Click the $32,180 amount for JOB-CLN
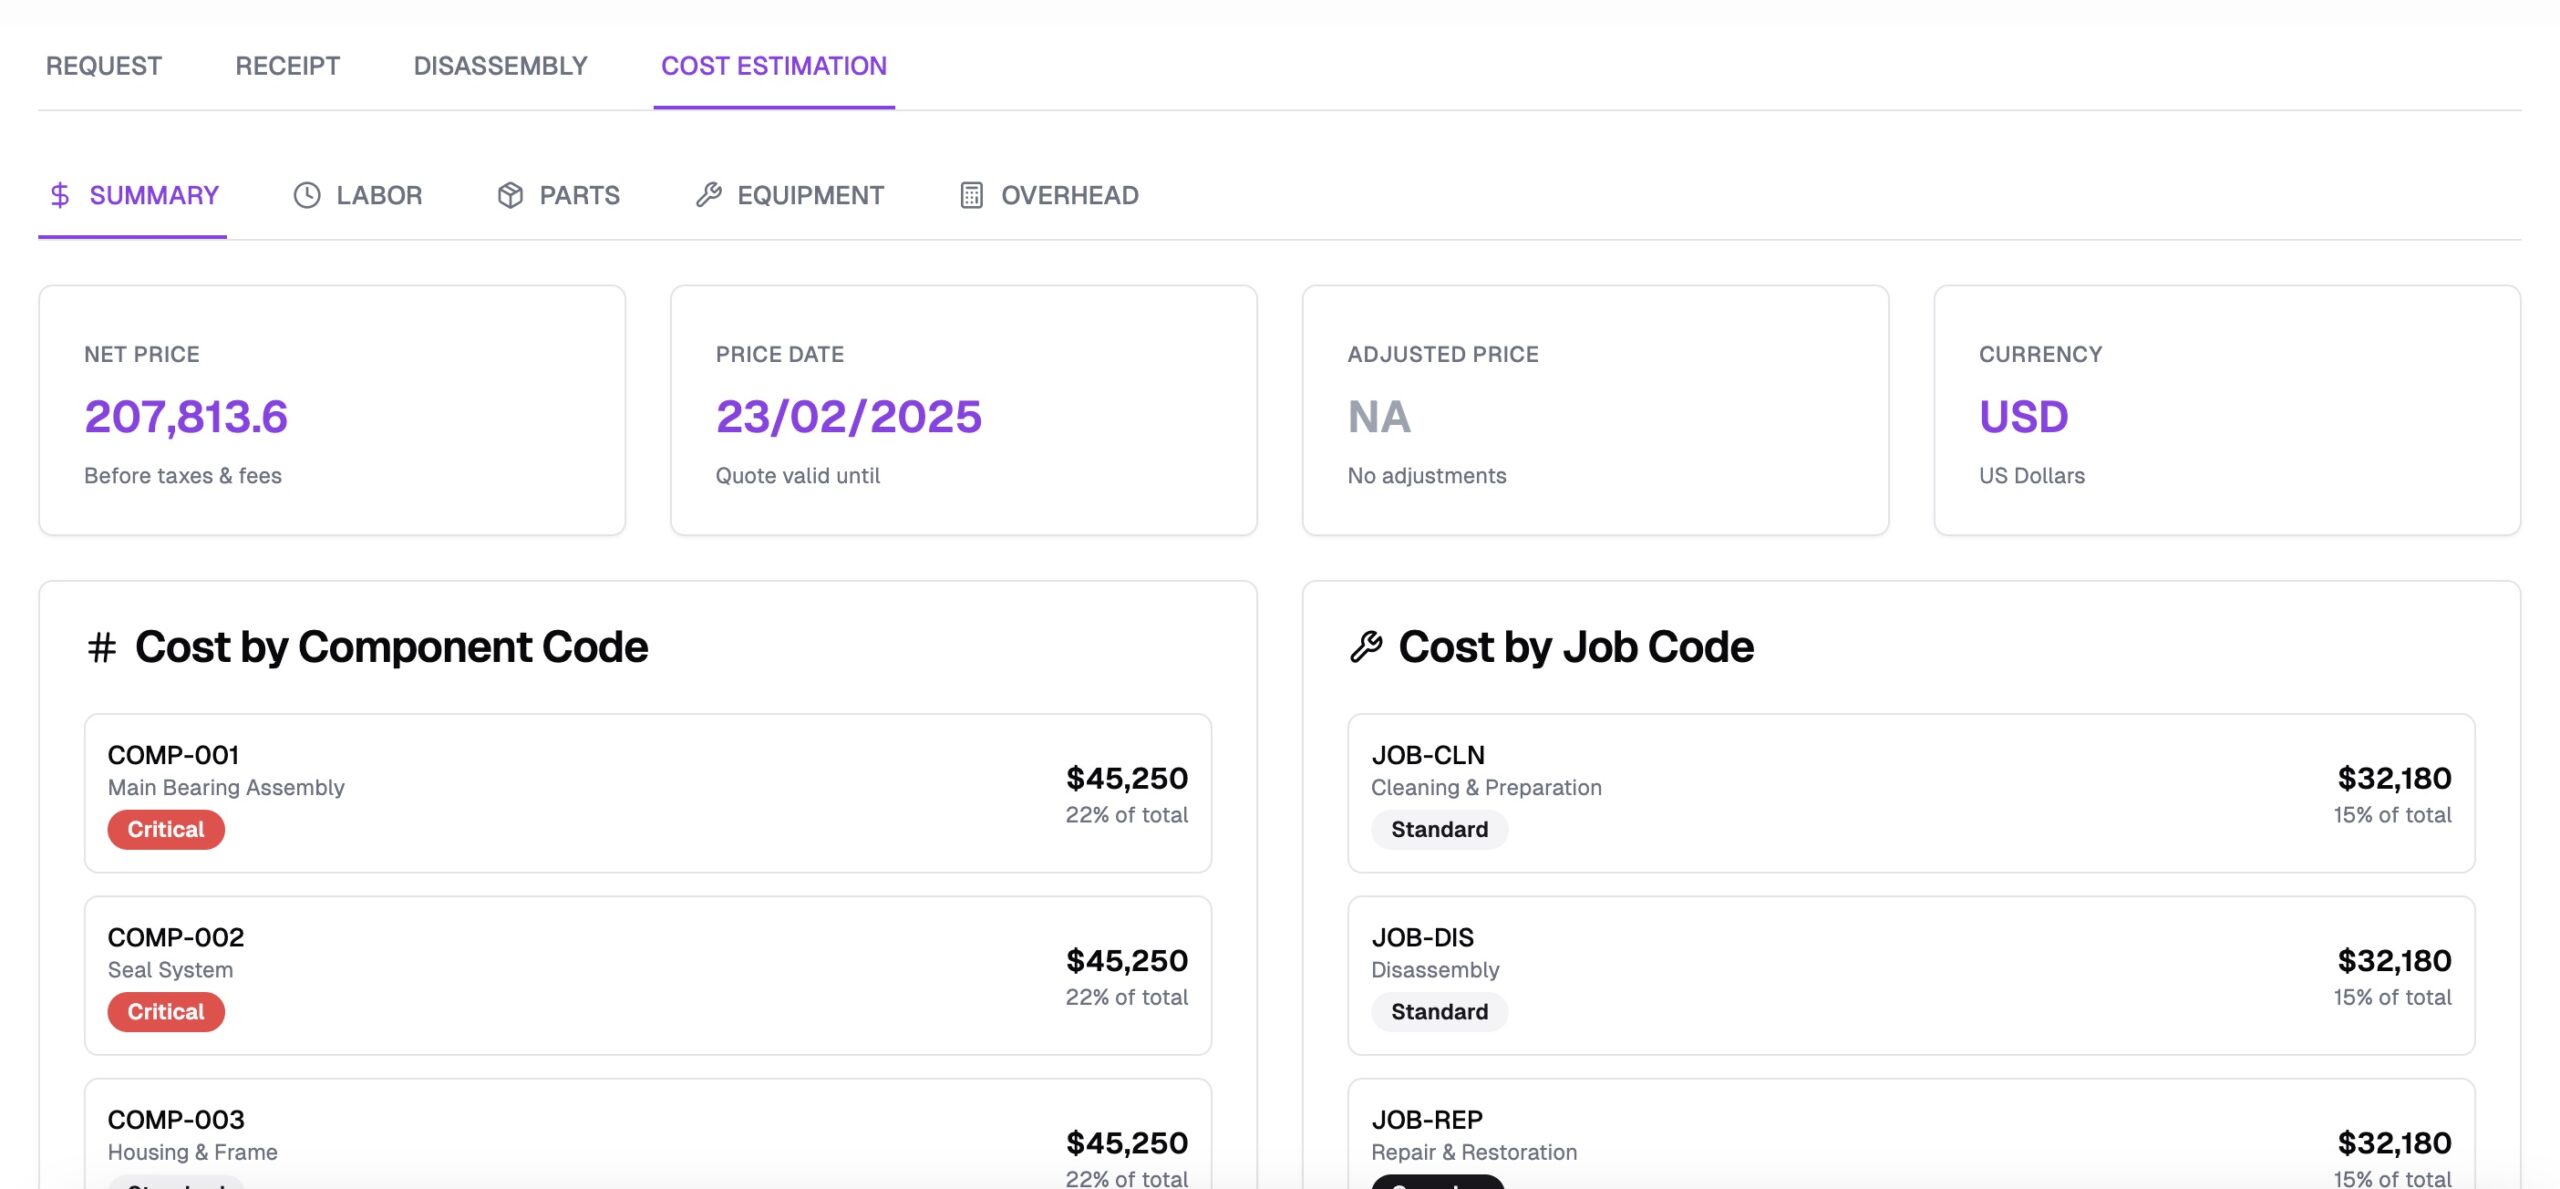Screen dimensions: 2560x1189 pos(2394,778)
